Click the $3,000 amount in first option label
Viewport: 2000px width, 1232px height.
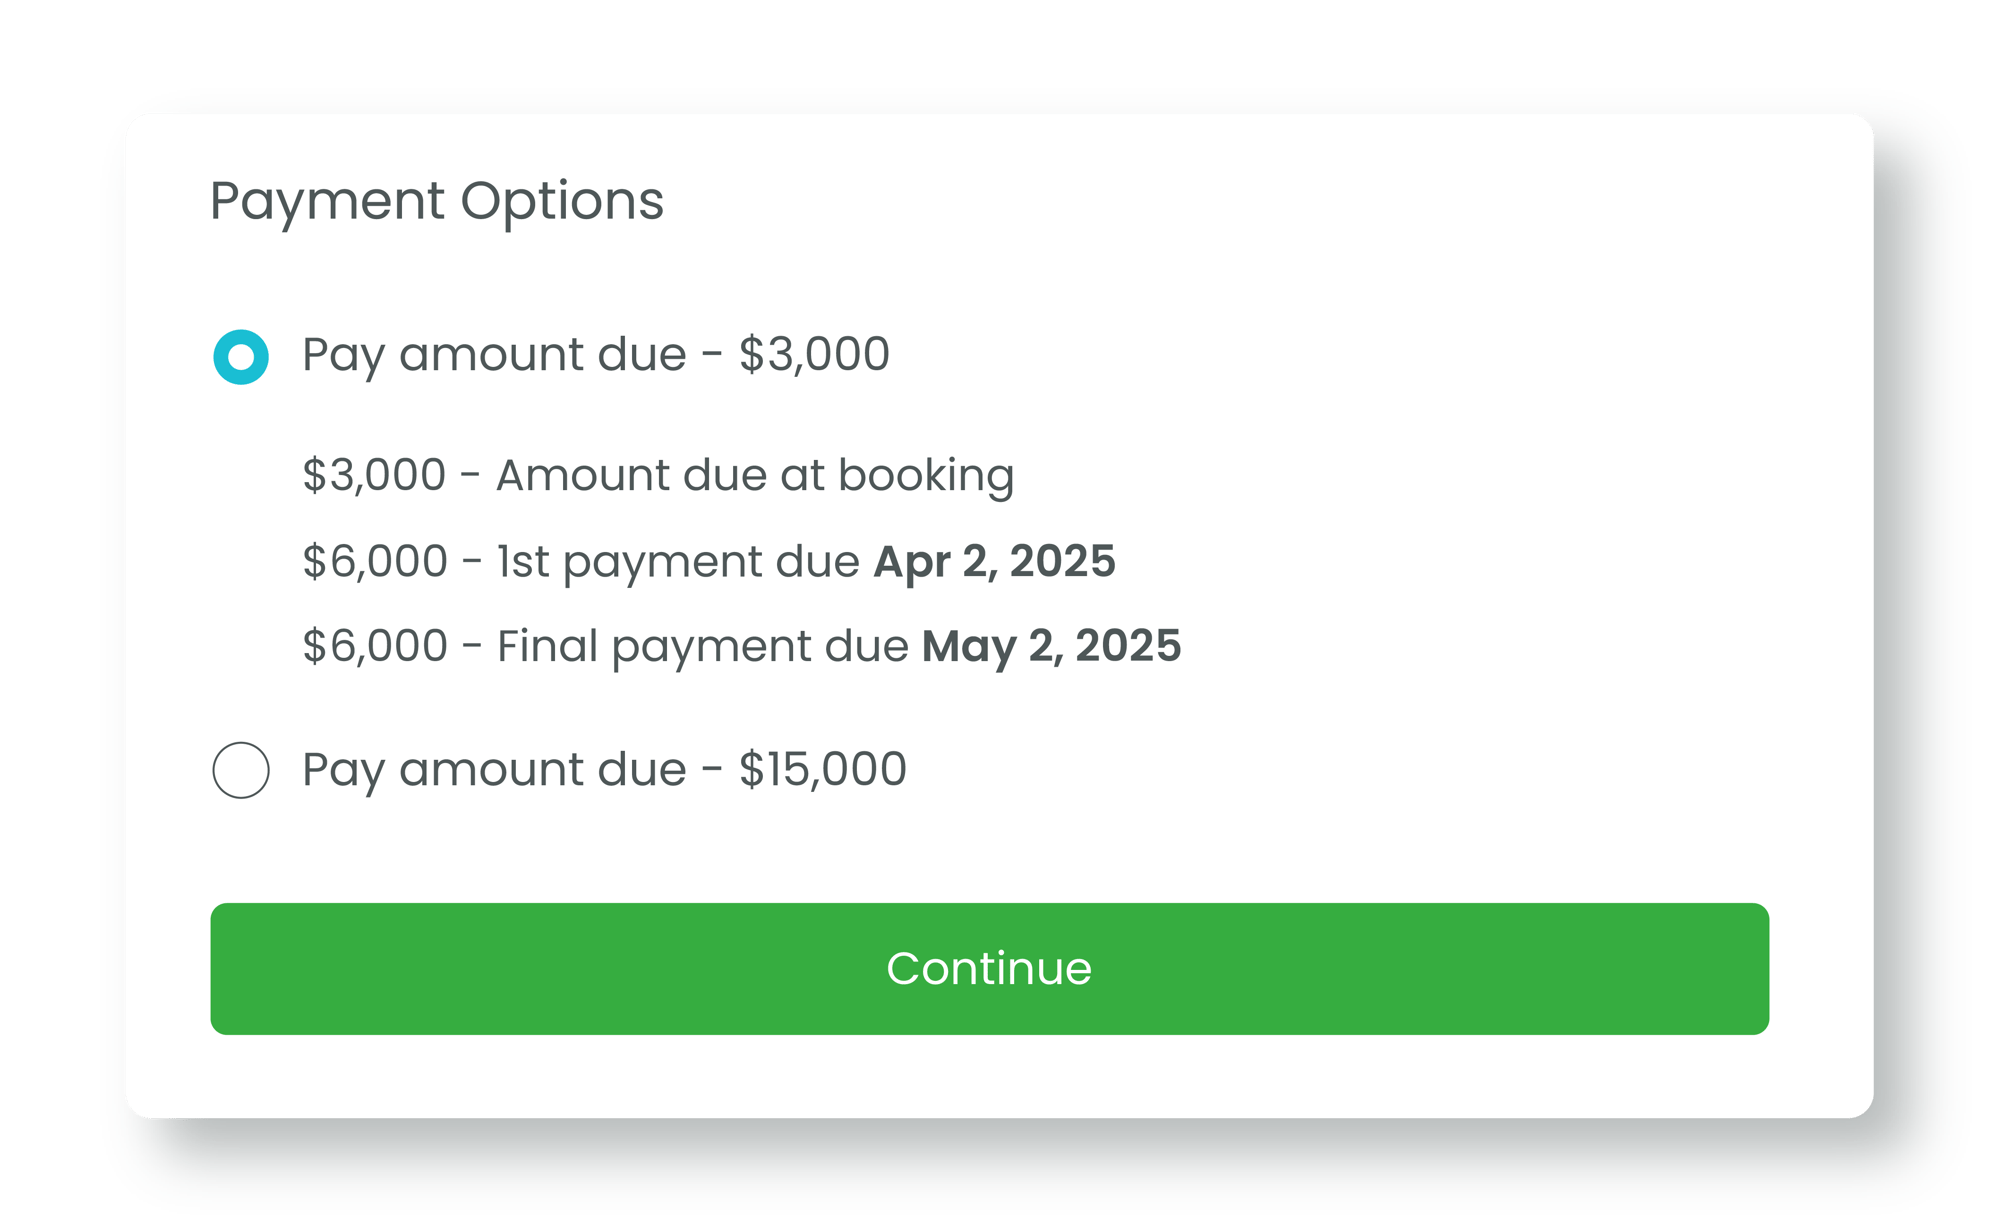pyautogui.click(x=814, y=355)
